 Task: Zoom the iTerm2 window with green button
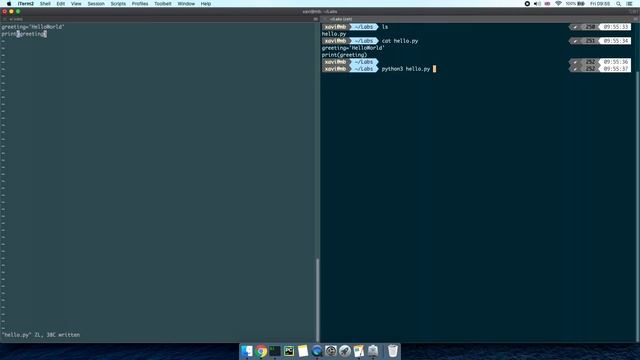pyautogui.click(x=18, y=11)
